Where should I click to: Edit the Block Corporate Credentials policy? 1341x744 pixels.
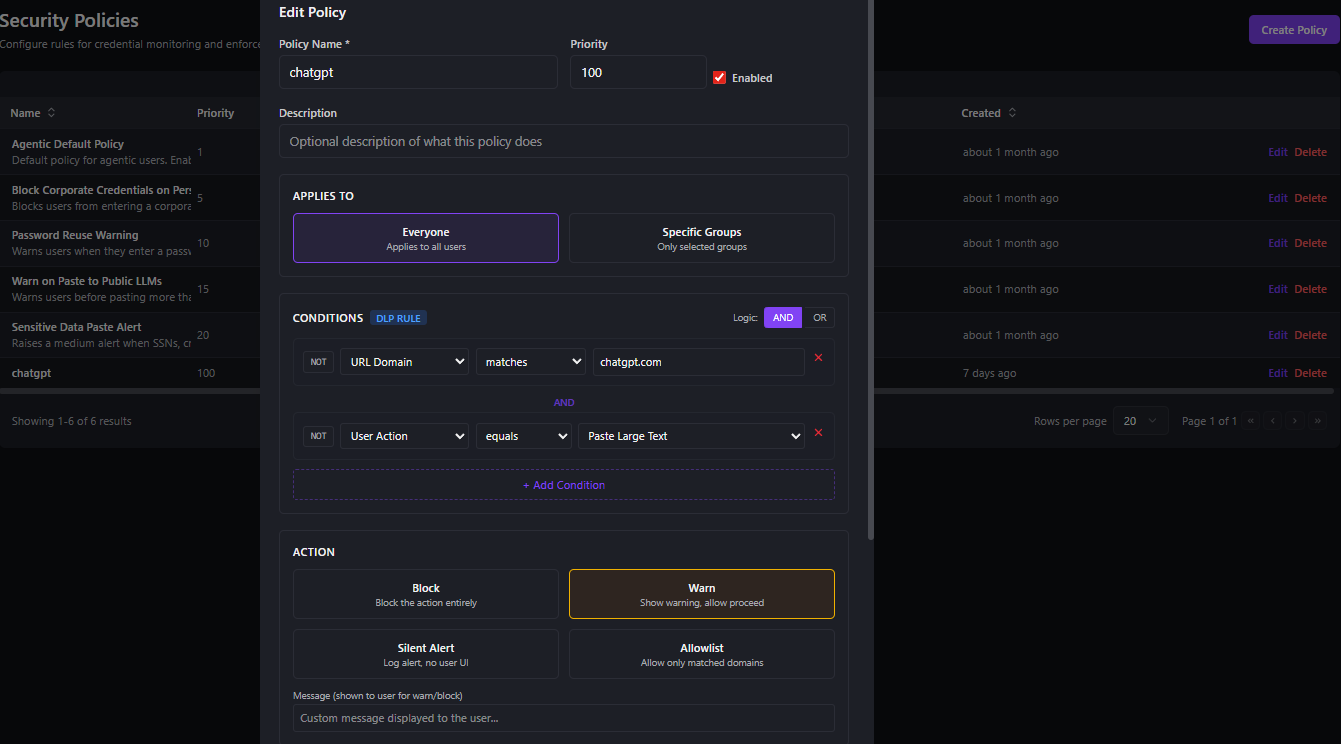[1278, 198]
